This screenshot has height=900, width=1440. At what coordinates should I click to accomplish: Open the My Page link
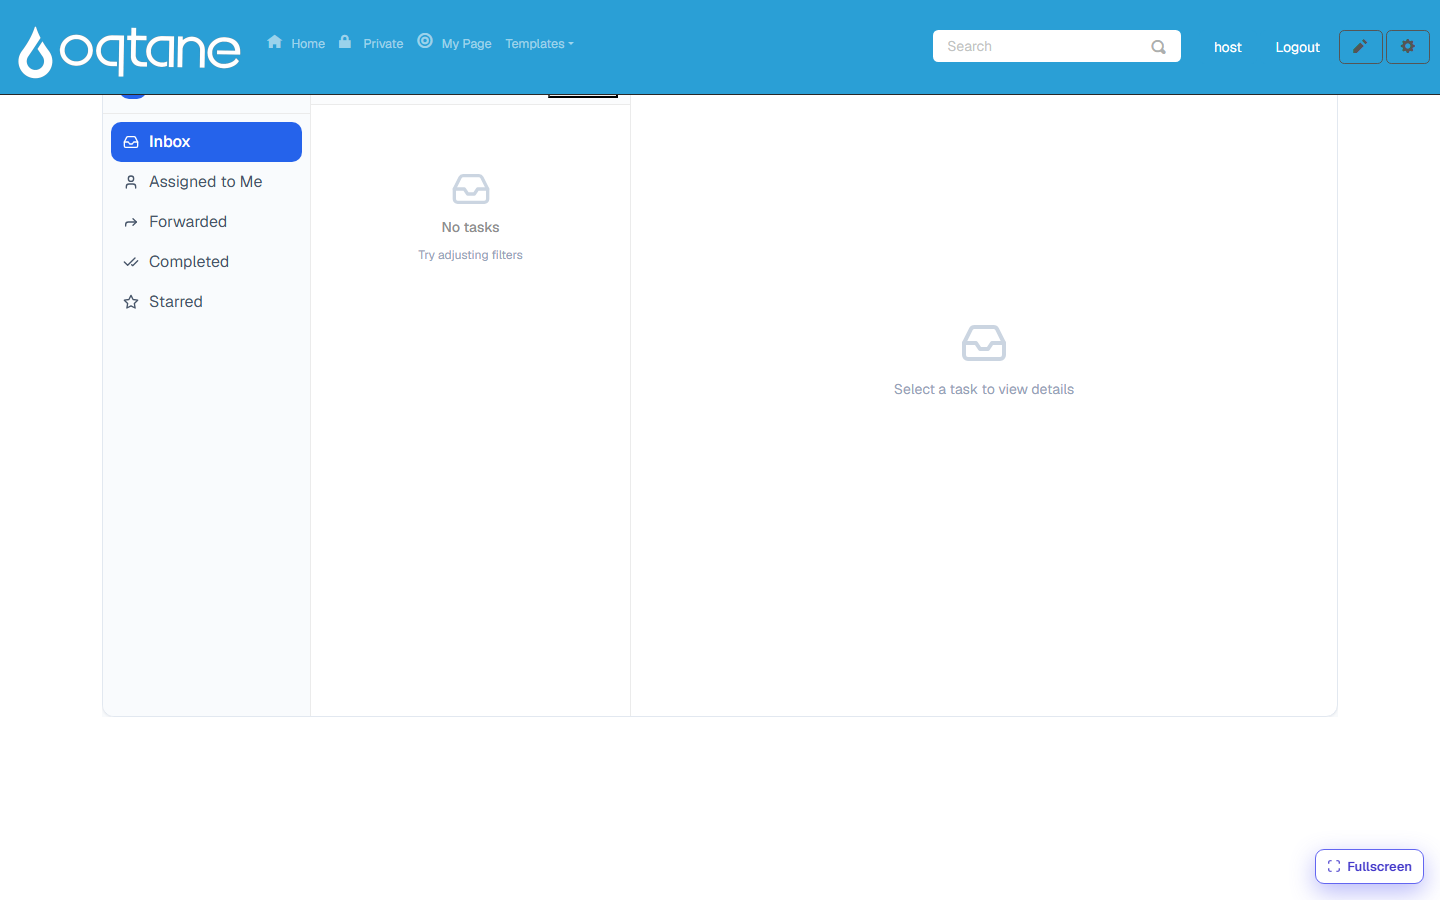455,43
